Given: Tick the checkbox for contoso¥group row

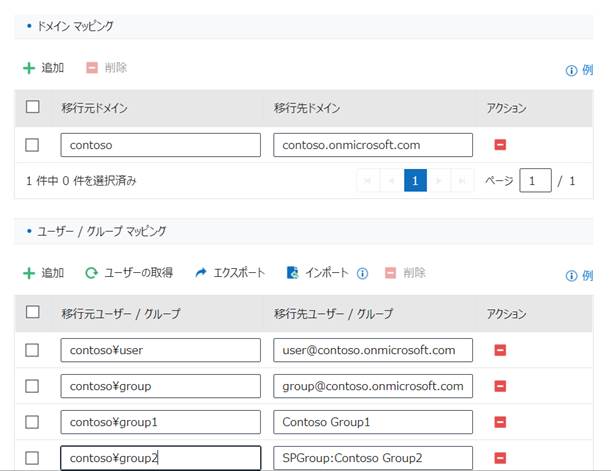Looking at the screenshot, I should [32, 386].
